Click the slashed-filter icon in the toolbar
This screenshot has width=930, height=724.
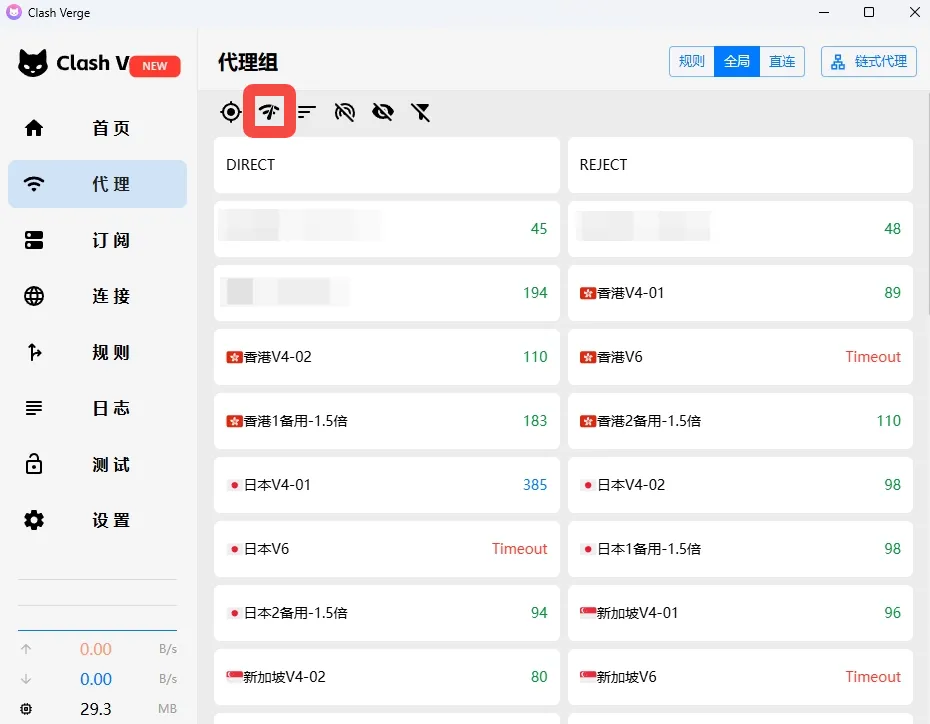point(421,112)
